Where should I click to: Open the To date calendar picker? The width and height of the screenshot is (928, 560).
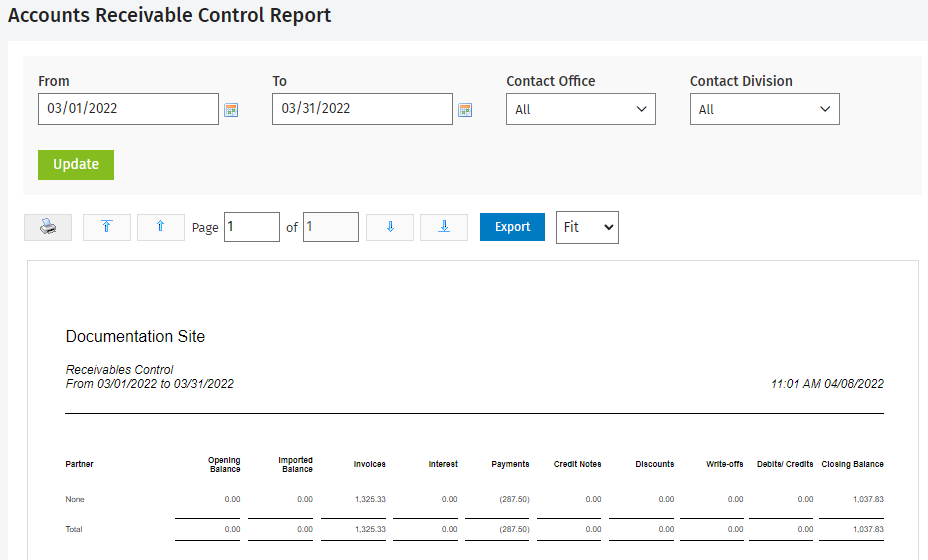pos(465,110)
